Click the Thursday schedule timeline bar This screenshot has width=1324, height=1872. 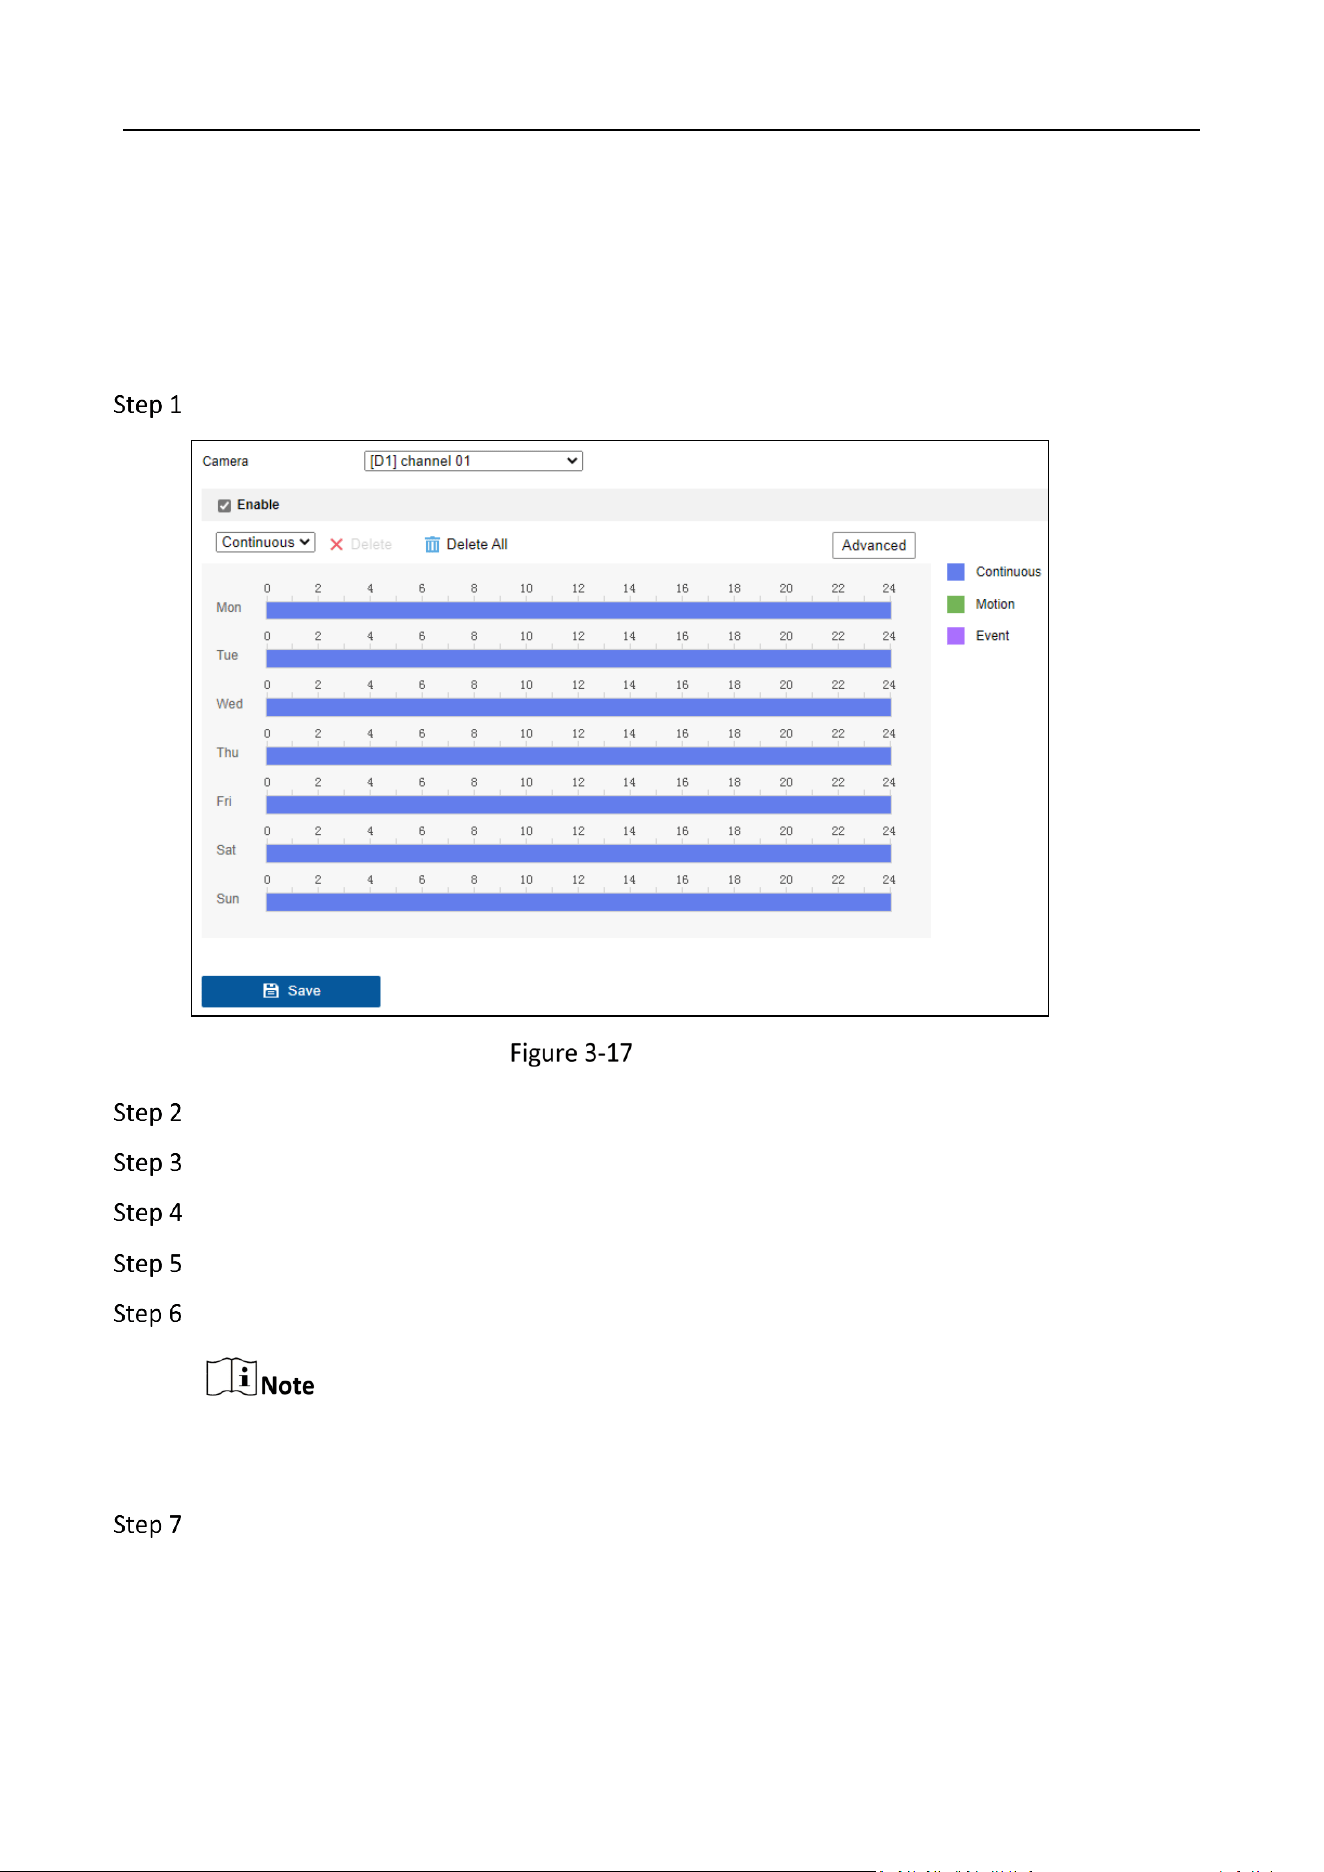point(578,756)
